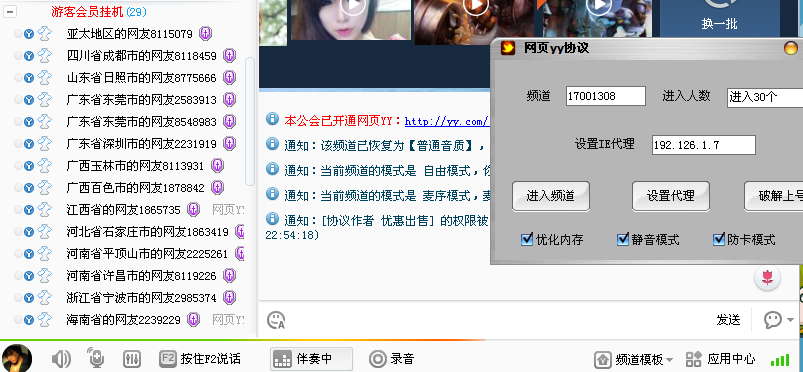Click the green signal strength bars

(x=780, y=359)
